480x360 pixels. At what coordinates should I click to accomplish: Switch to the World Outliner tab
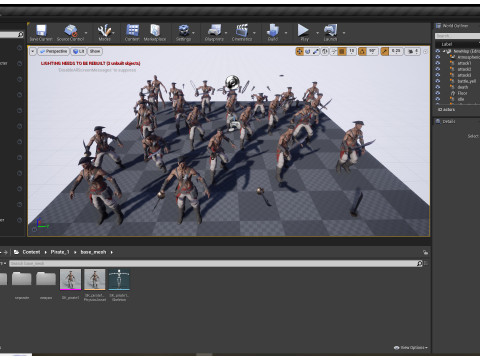(x=452, y=26)
